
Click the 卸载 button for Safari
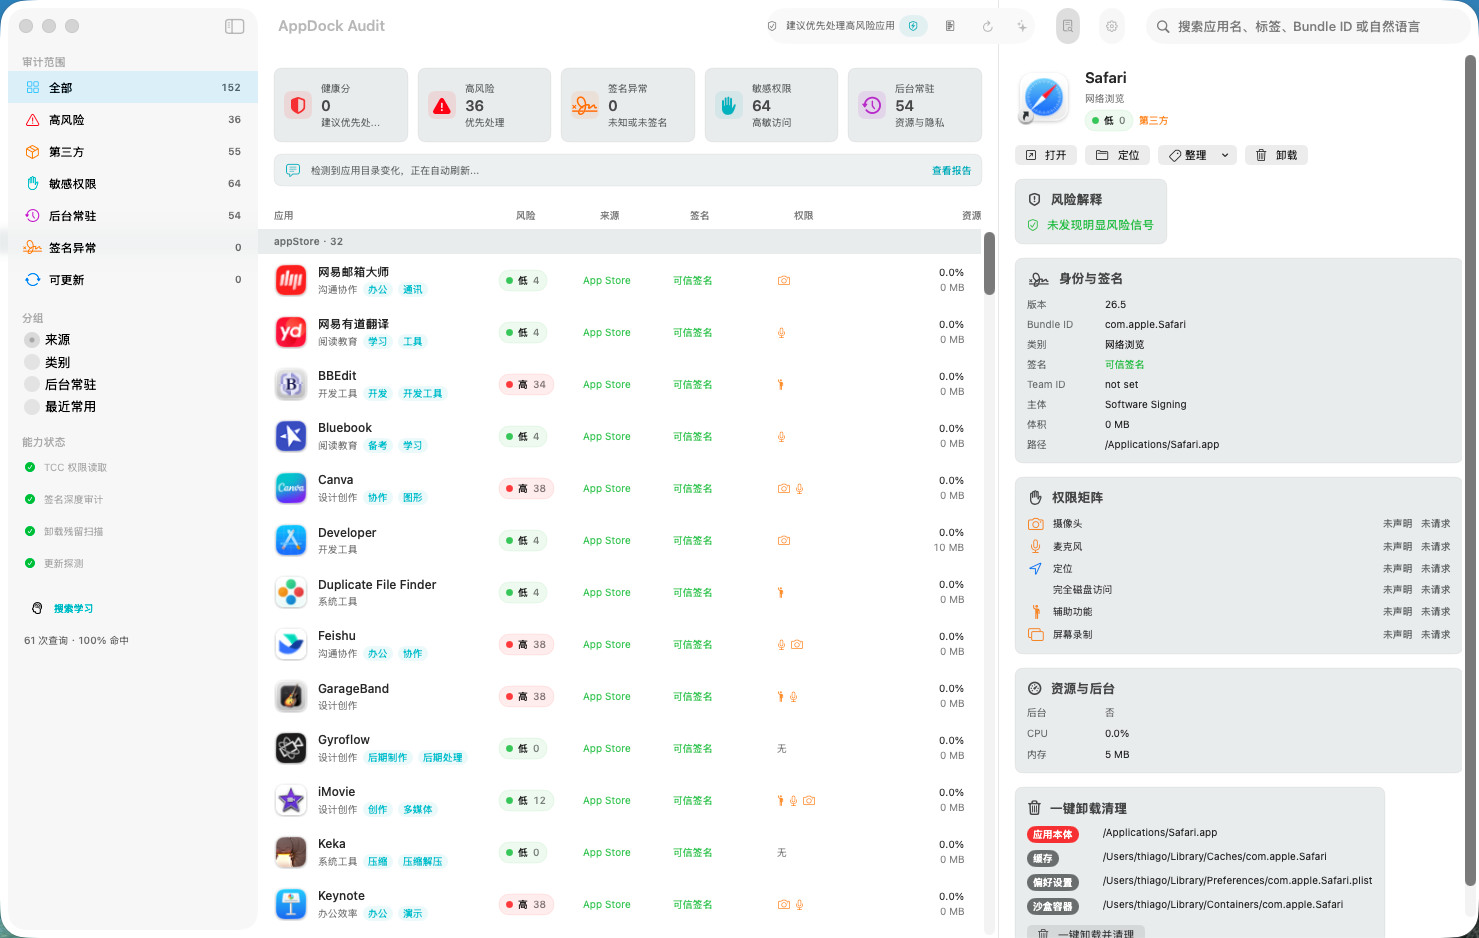1276,155
